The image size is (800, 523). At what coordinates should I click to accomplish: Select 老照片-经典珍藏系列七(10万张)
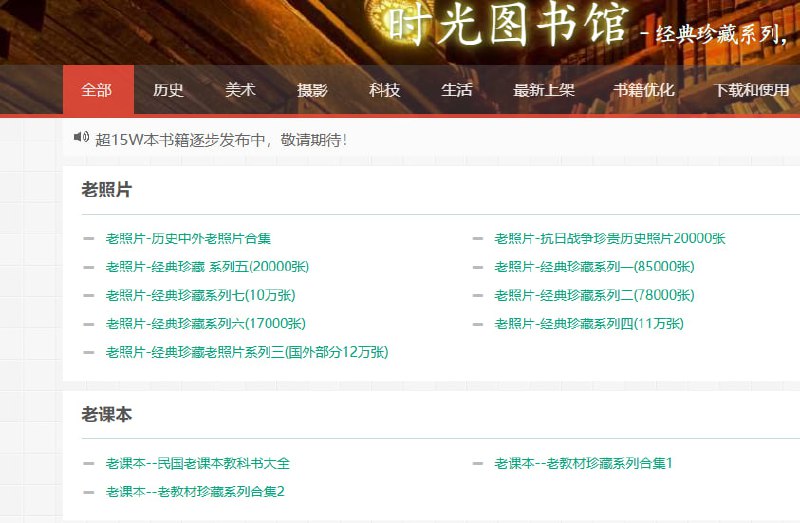click(x=200, y=296)
